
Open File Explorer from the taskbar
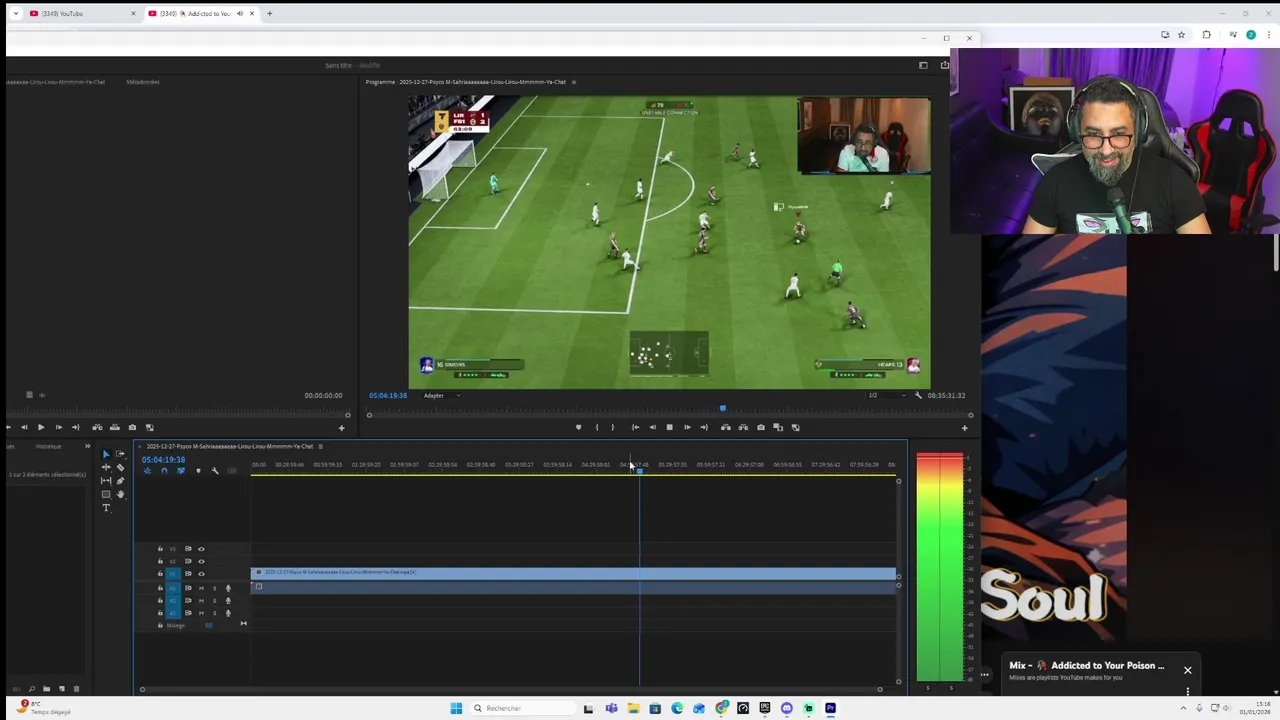[x=633, y=708]
